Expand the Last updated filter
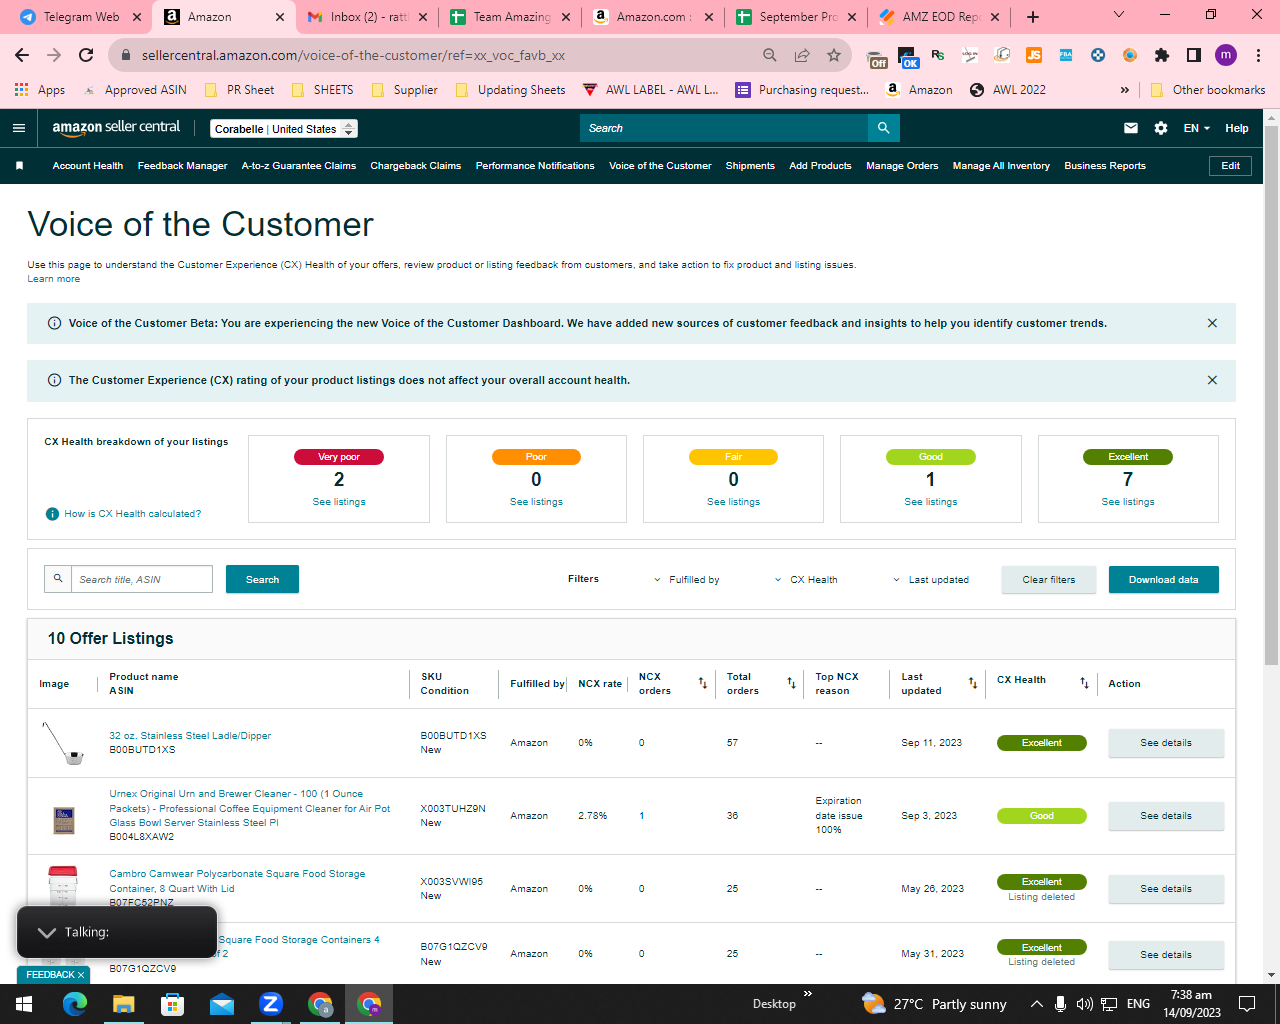1280x1024 pixels. click(931, 580)
